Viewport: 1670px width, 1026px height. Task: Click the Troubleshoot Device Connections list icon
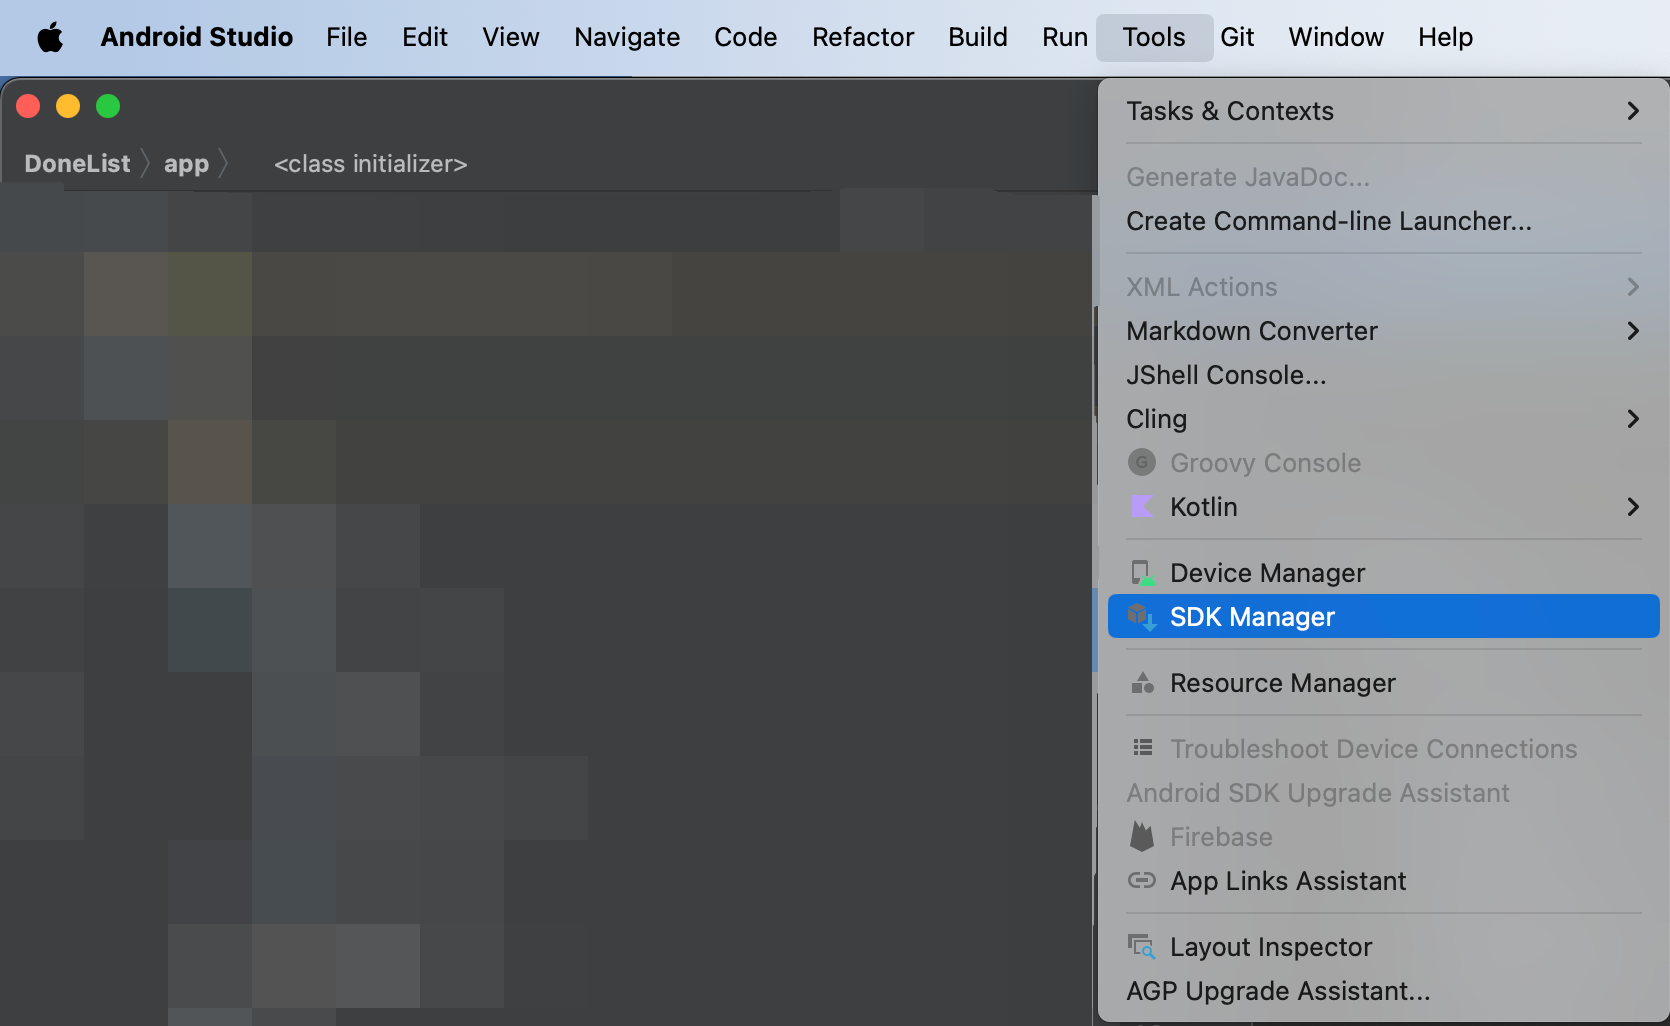coord(1142,748)
